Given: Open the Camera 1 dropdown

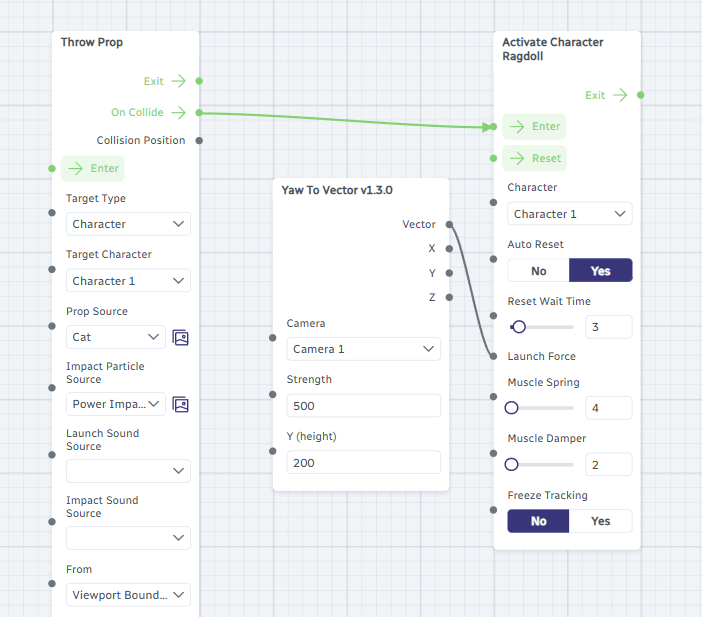Looking at the screenshot, I should (x=364, y=349).
